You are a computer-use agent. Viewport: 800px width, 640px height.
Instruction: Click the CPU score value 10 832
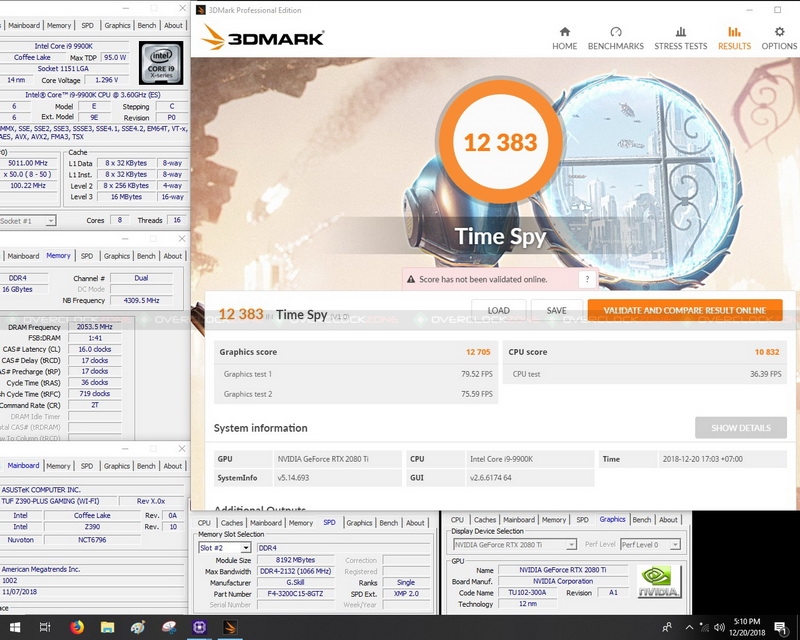(x=767, y=352)
